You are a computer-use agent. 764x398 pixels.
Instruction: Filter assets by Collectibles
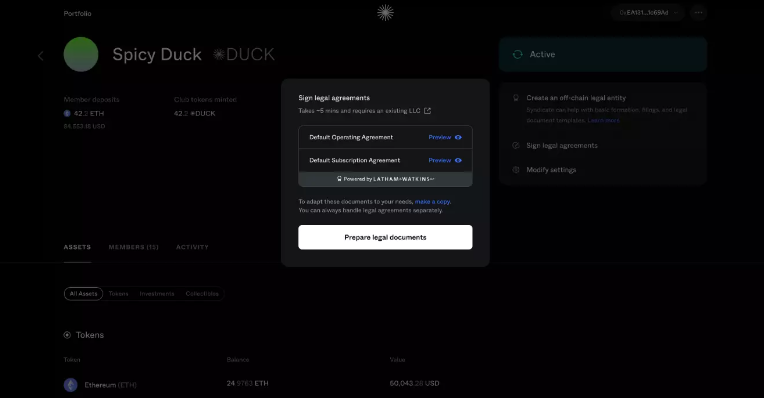pos(202,294)
